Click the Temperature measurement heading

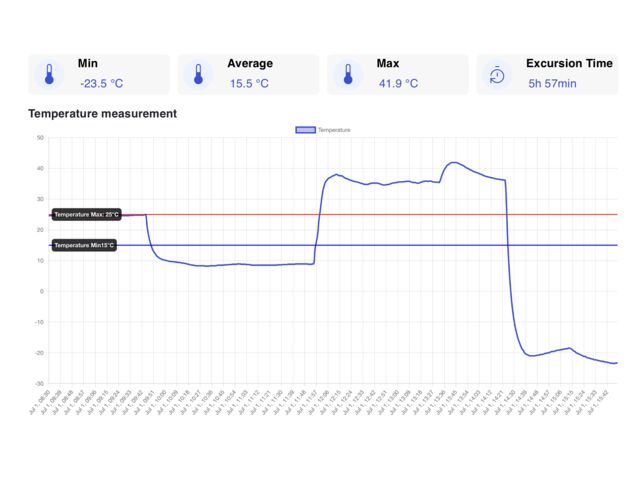coord(102,114)
